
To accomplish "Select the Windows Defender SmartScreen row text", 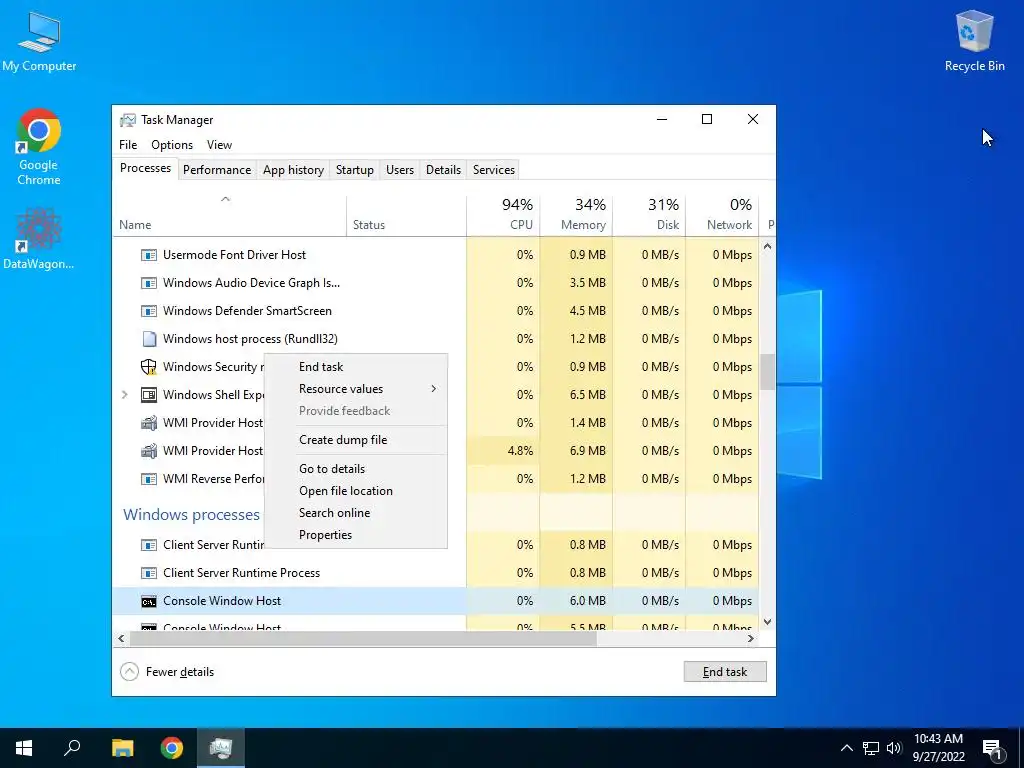I will pyautogui.click(x=247, y=311).
